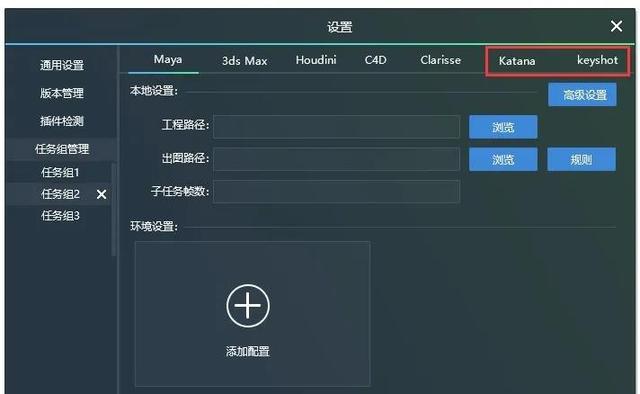Select 任务组1 in the list
The image size is (640, 394).
pos(60,172)
